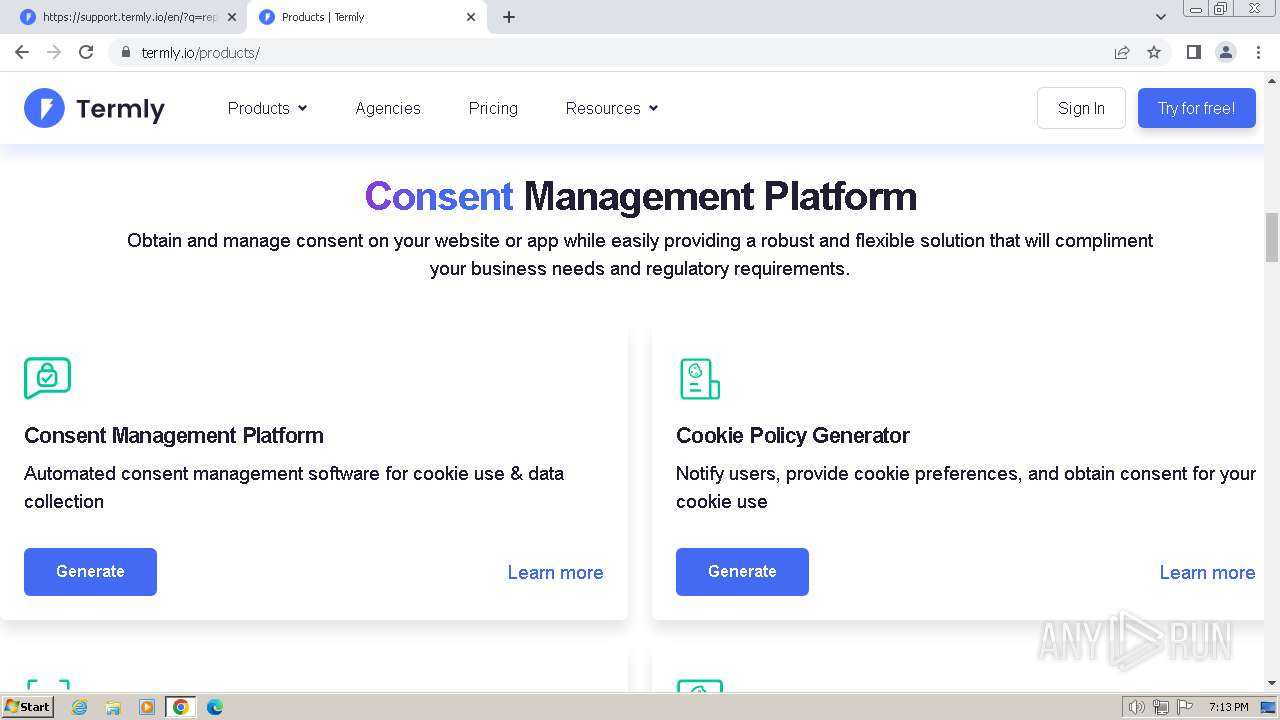Toggle the browser side panel icon
This screenshot has width=1280, height=720.
[x=1193, y=52]
